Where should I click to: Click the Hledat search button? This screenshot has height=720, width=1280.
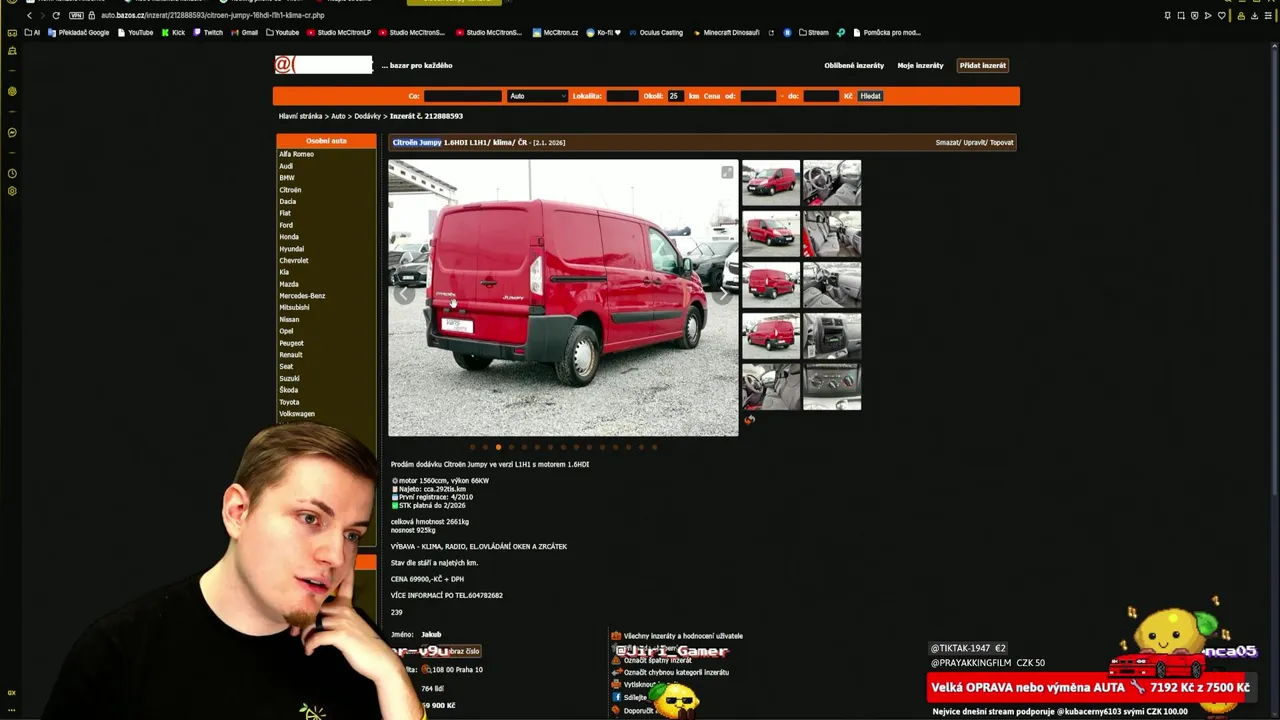click(870, 96)
